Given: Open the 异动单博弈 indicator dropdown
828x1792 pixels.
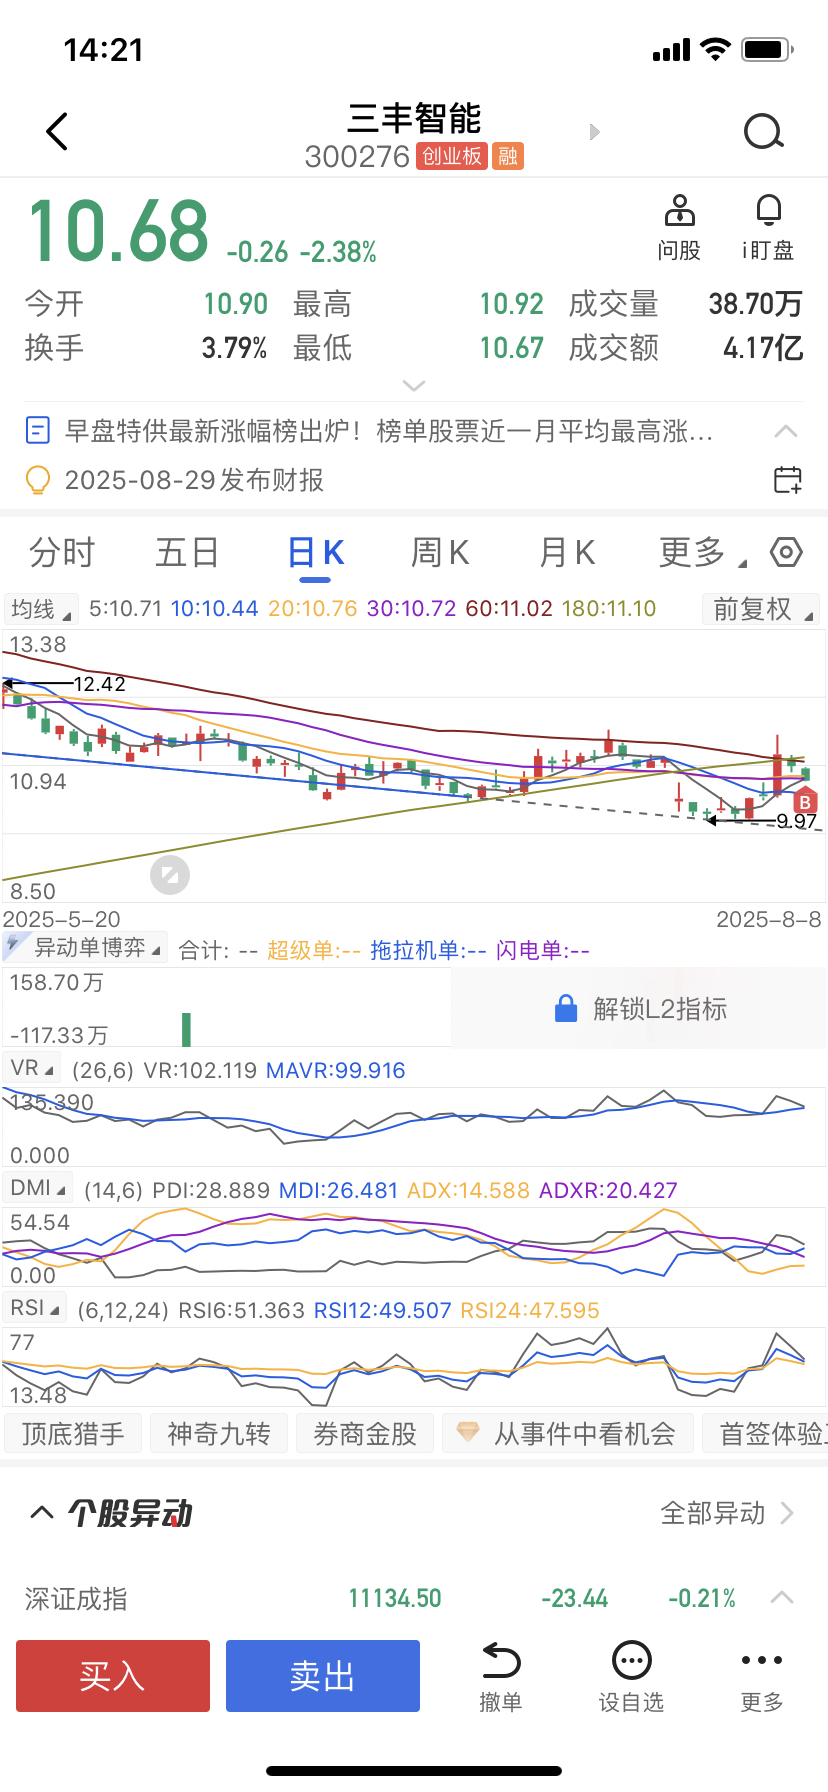Looking at the screenshot, I should 85,947.
